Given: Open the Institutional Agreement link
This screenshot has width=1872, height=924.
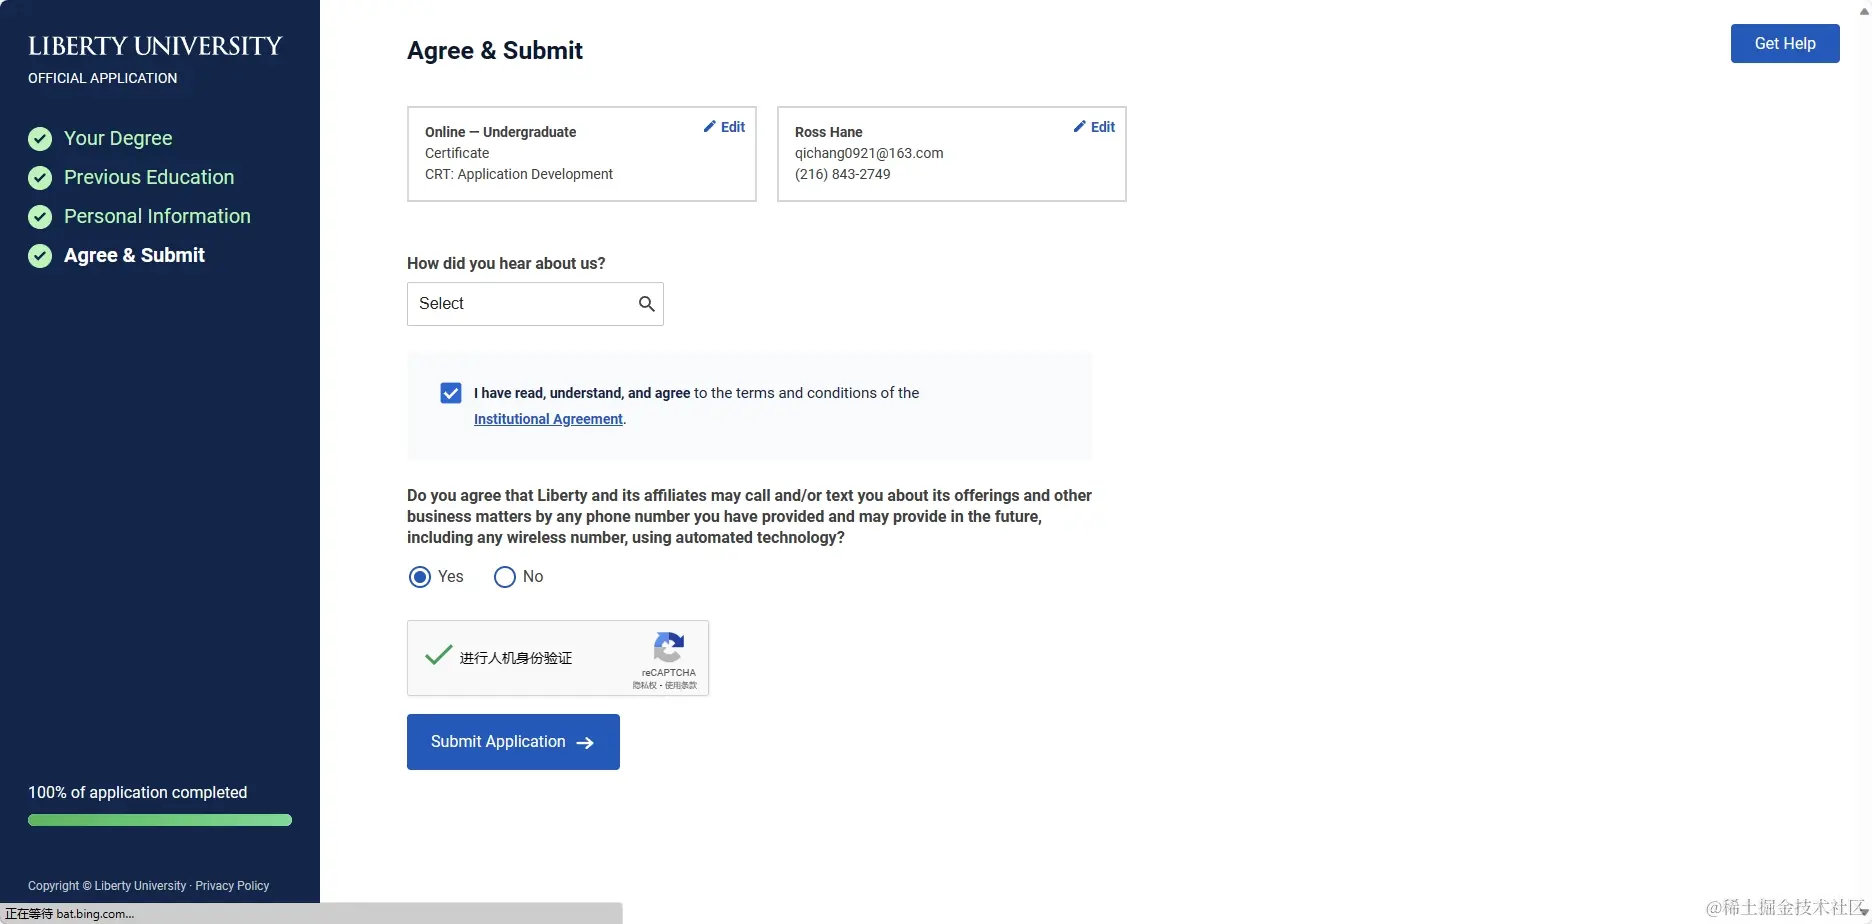Looking at the screenshot, I should click(548, 419).
